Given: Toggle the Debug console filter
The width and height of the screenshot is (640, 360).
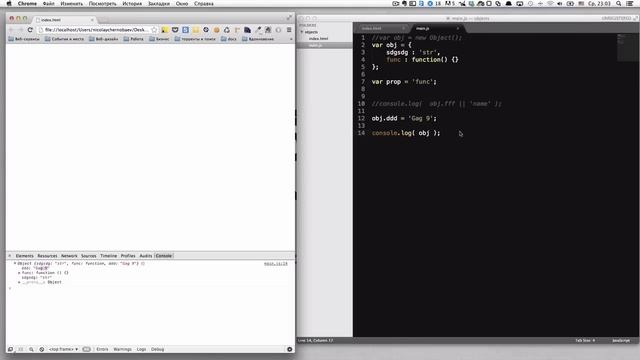Looking at the screenshot, I should point(158,349).
